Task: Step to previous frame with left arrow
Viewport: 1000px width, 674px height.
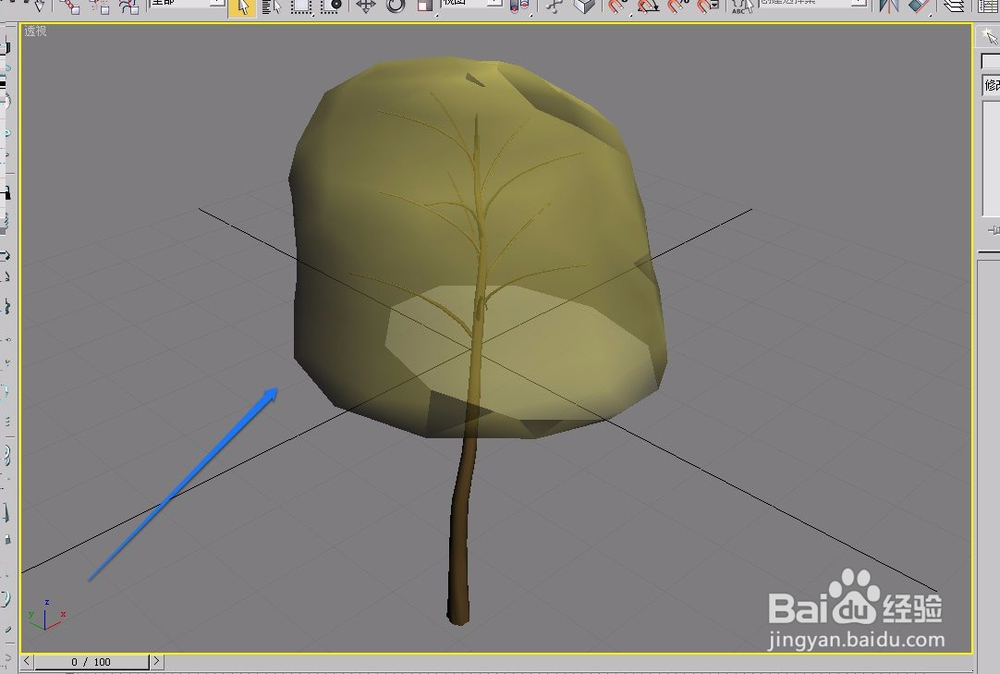Action: (27, 661)
